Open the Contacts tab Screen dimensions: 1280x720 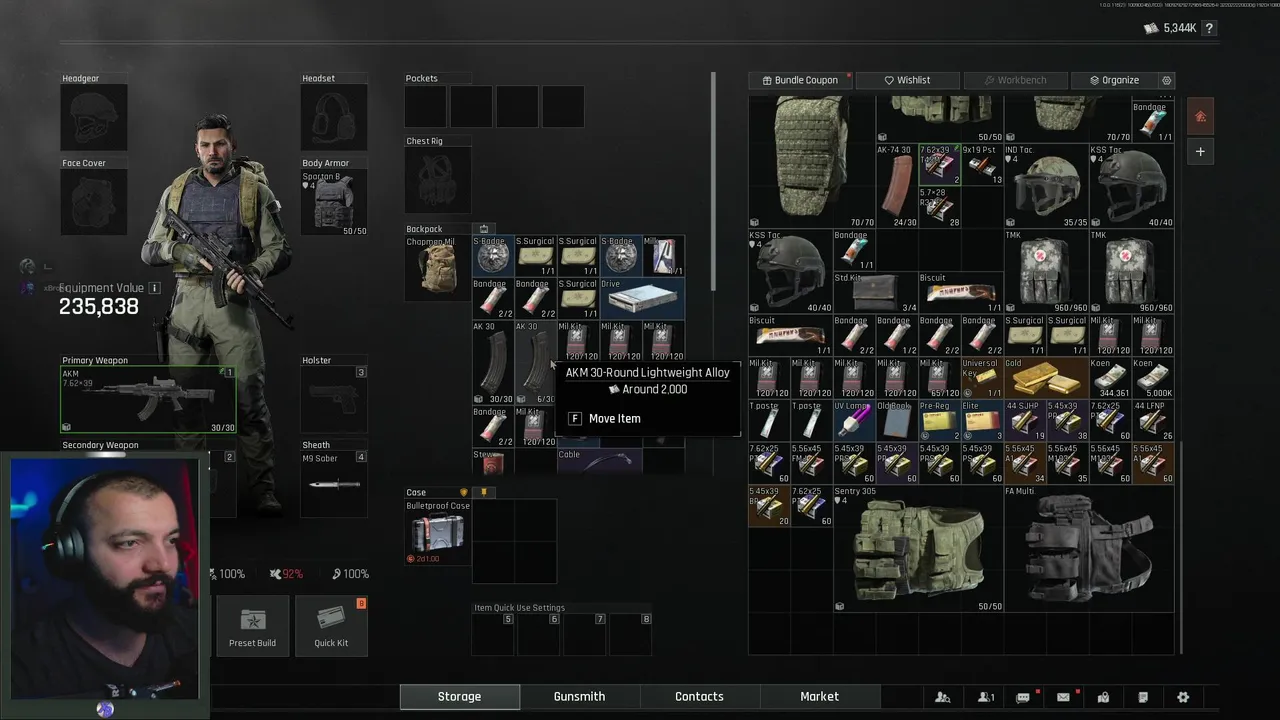pyautogui.click(x=699, y=696)
